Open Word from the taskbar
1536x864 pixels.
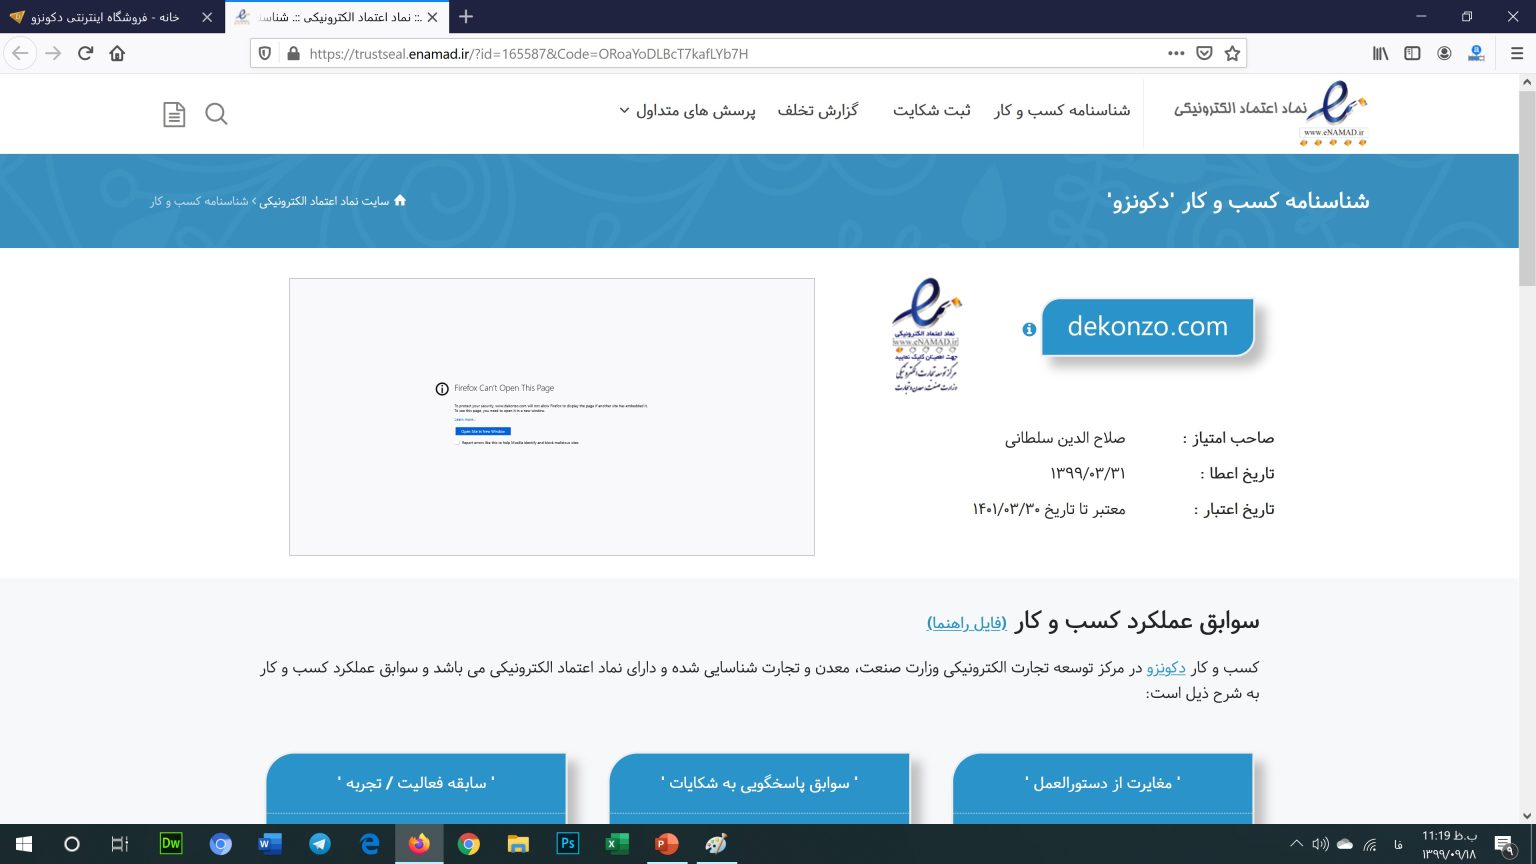tap(270, 844)
